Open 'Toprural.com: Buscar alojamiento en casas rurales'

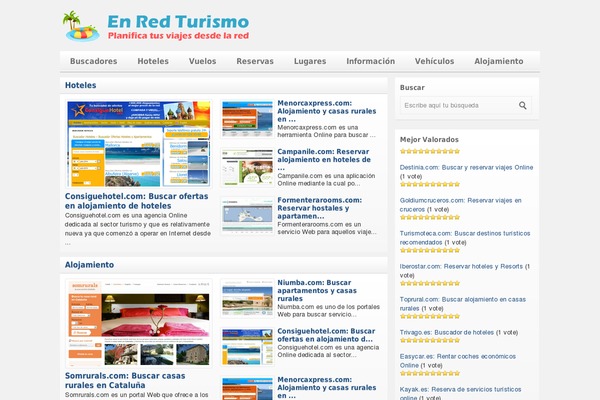coord(463,304)
